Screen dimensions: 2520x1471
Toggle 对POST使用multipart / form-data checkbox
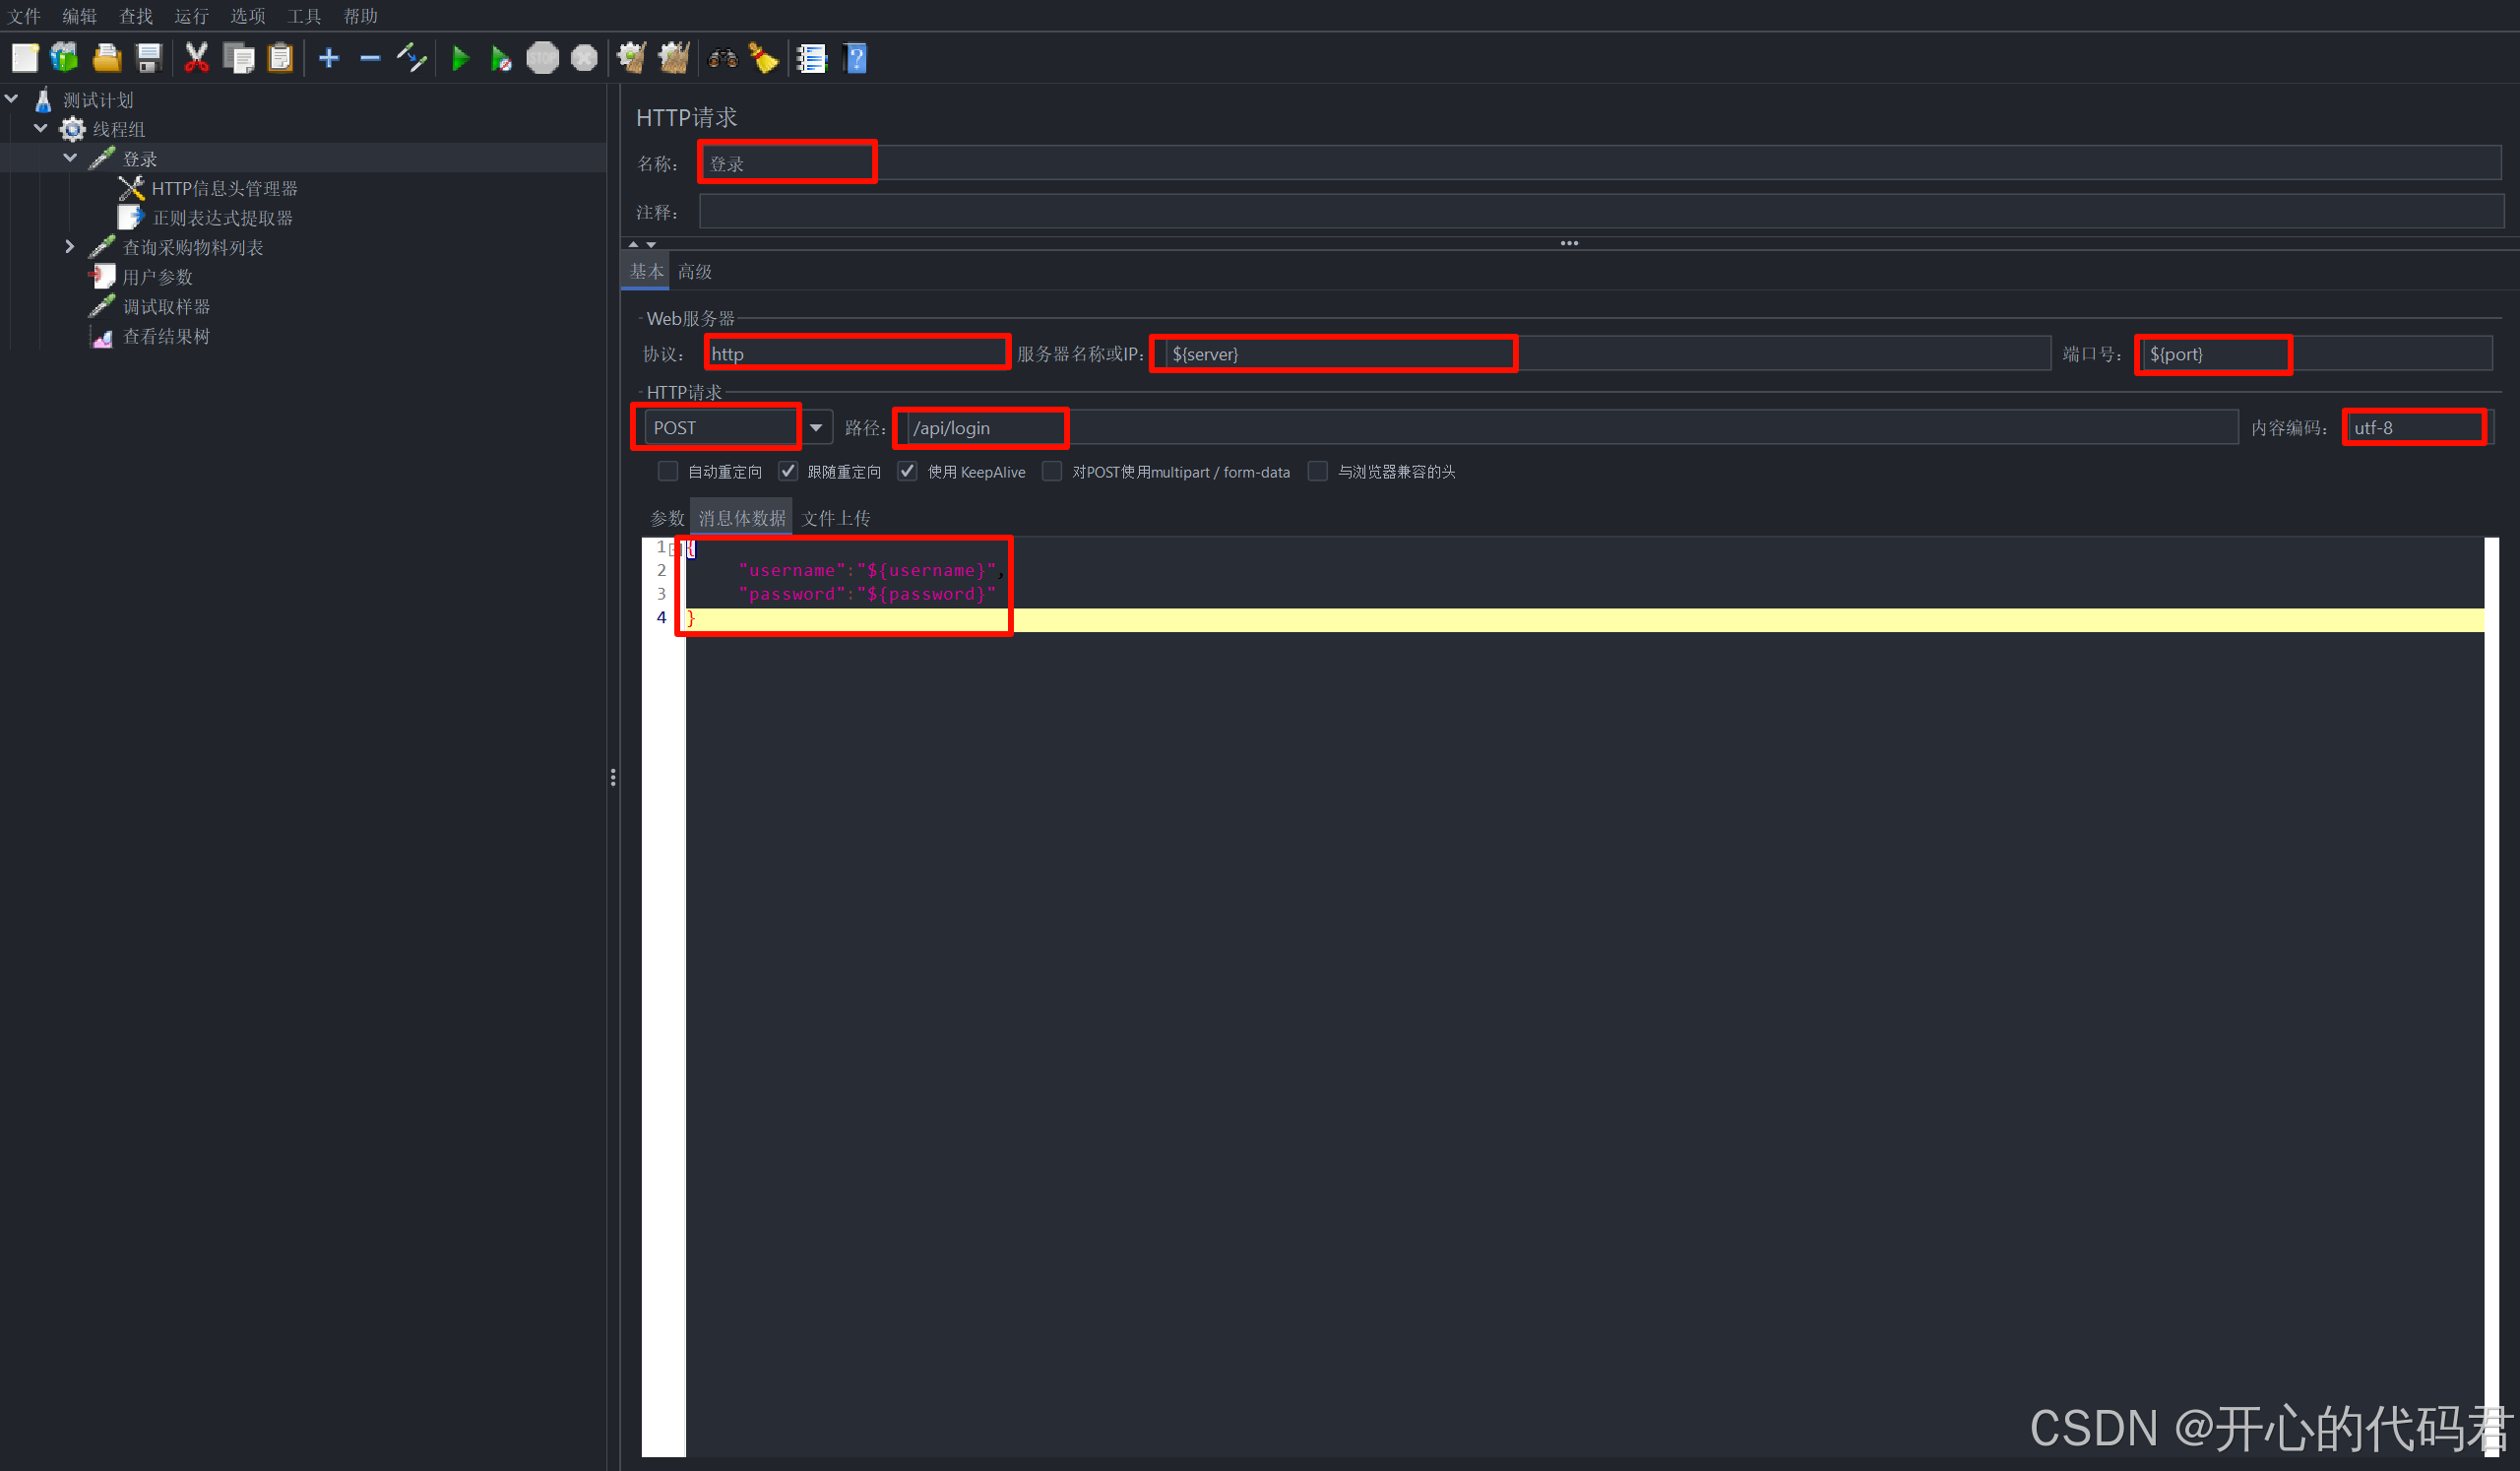click(1052, 471)
